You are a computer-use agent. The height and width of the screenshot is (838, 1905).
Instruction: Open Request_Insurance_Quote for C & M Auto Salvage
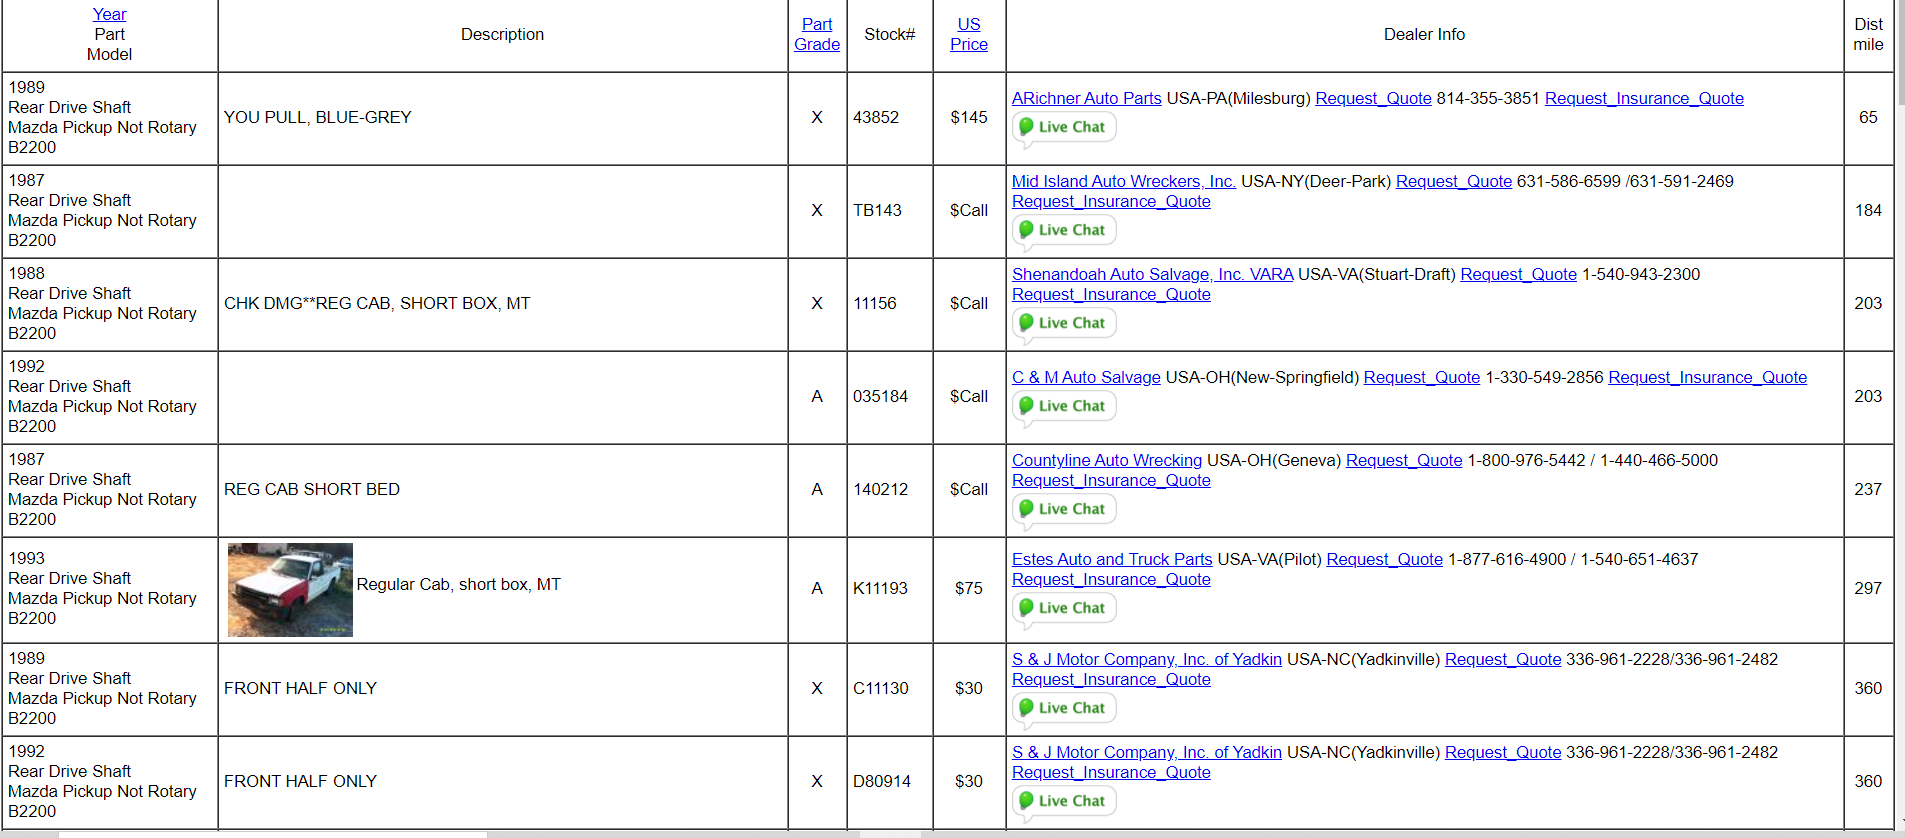(x=1708, y=377)
